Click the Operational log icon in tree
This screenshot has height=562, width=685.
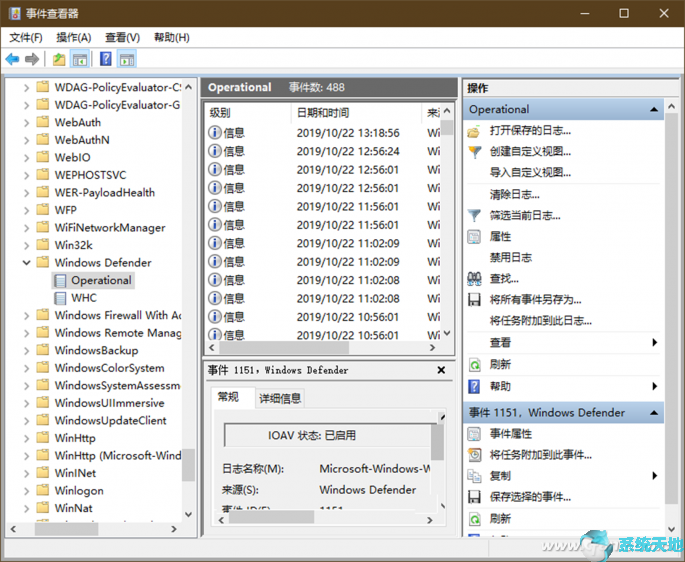pyautogui.click(x=60, y=281)
